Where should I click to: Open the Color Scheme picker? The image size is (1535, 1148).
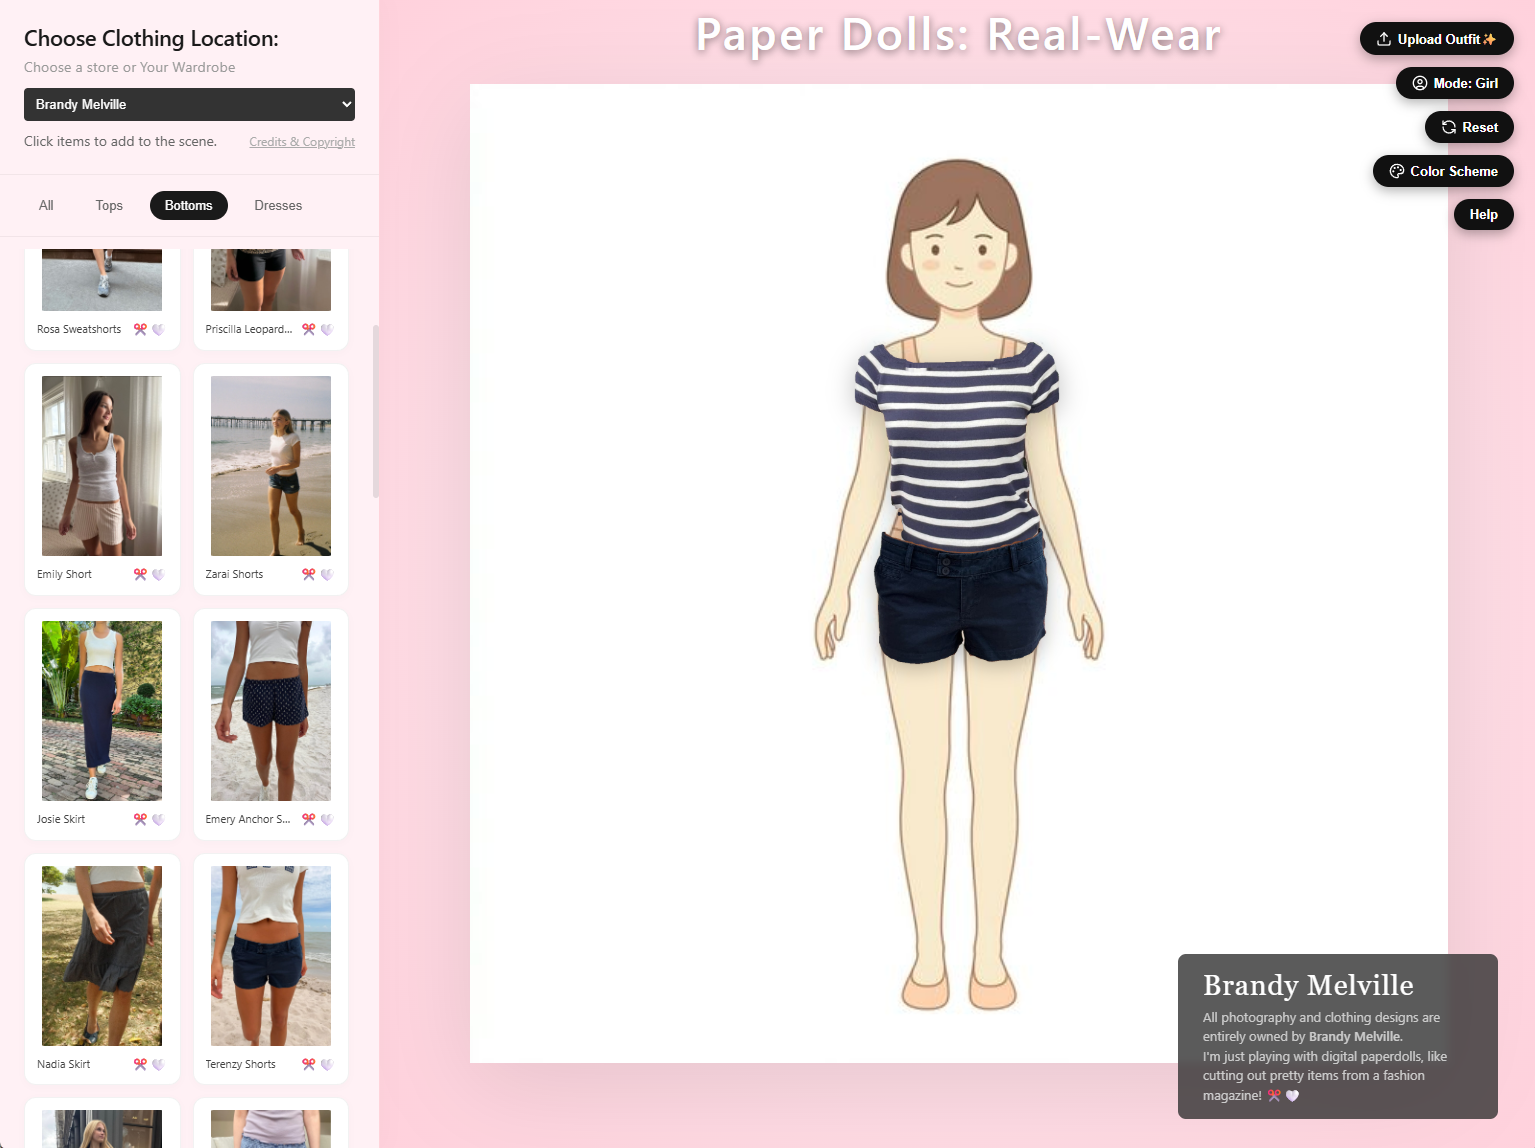tap(1442, 171)
